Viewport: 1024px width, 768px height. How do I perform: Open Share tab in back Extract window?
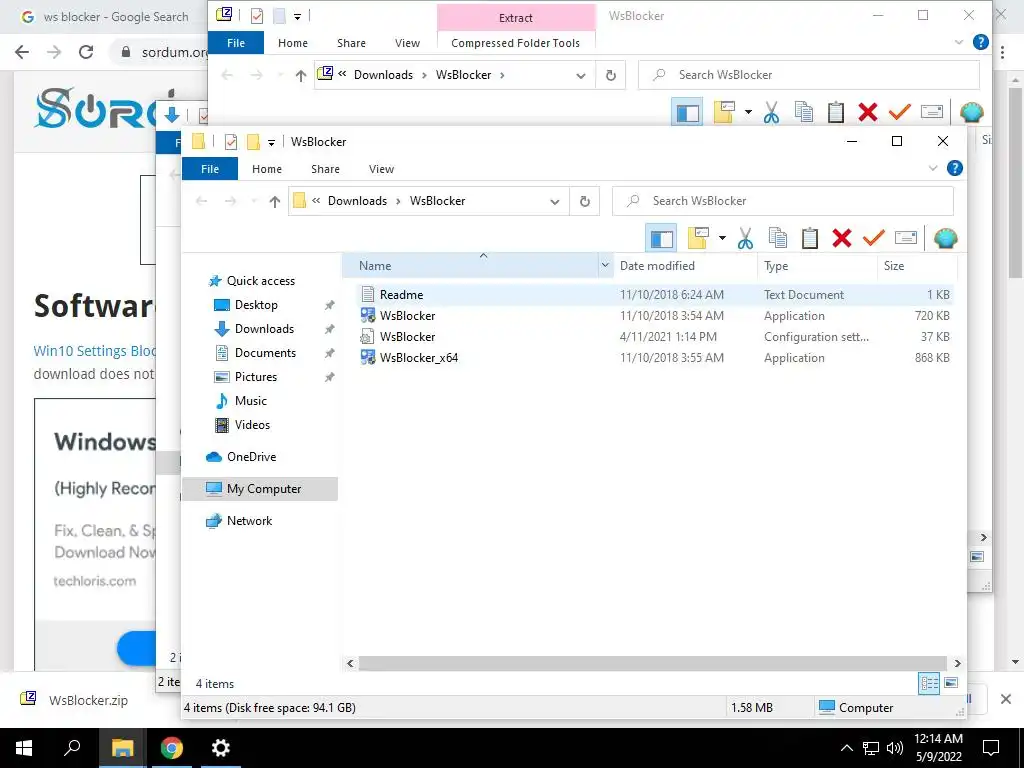point(351,43)
